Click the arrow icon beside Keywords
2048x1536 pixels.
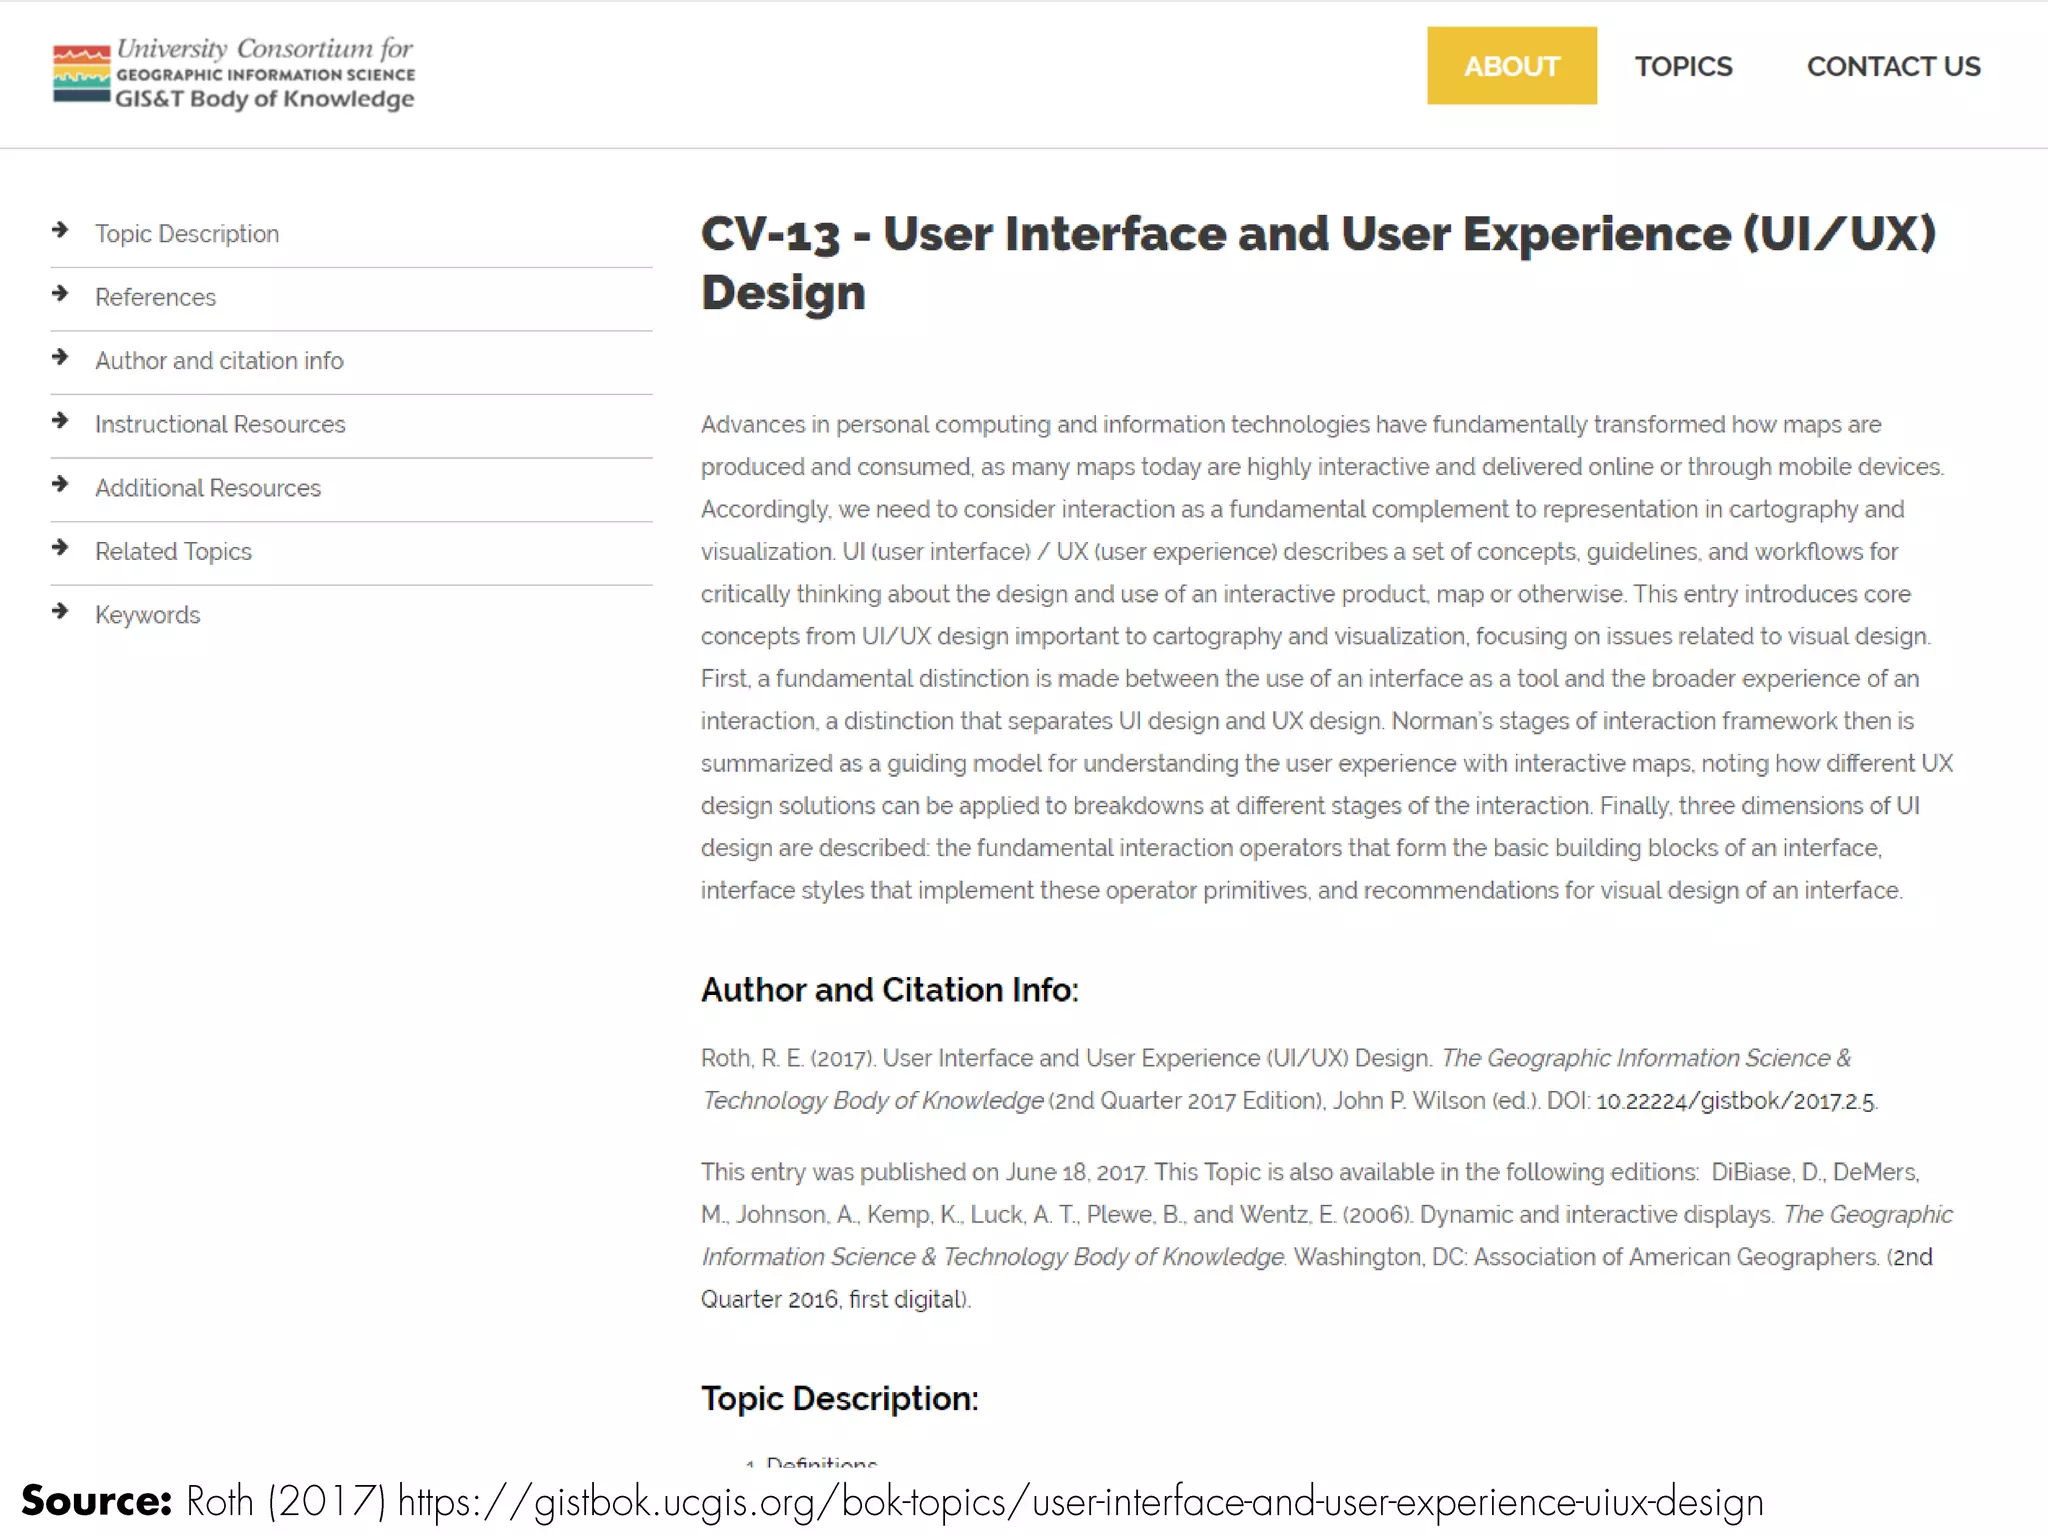[60, 611]
